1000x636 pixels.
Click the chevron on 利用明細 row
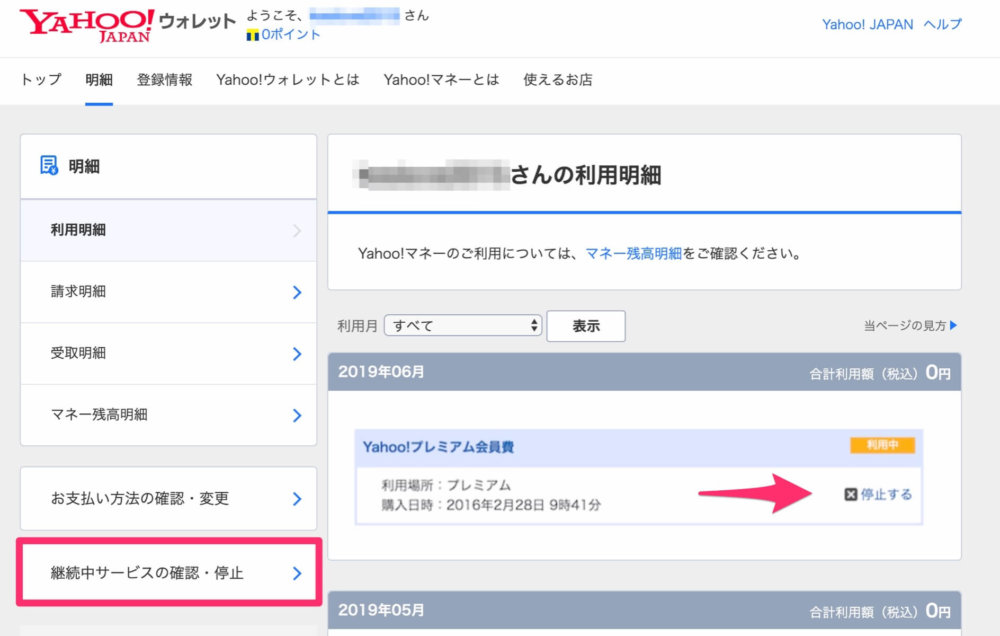pyautogui.click(x=297, y=230)
